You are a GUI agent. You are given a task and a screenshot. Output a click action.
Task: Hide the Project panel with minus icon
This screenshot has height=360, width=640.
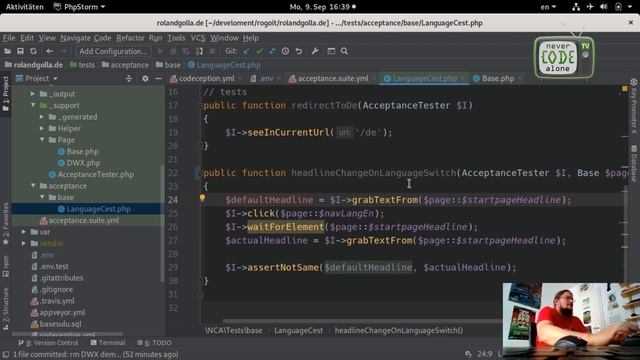click(x=158, y=78)
